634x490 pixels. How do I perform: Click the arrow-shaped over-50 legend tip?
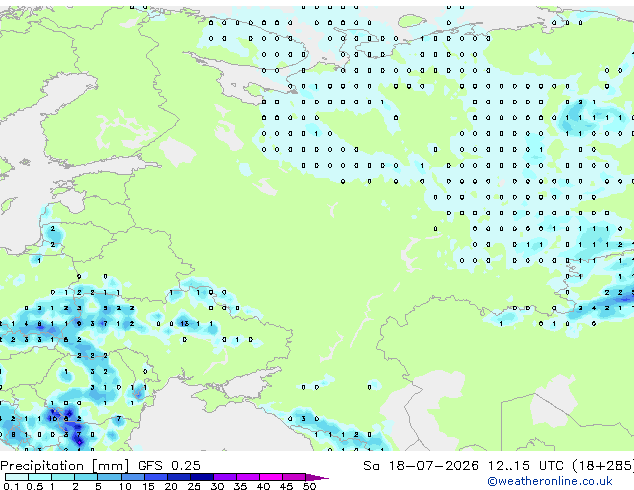coord(317,477)
